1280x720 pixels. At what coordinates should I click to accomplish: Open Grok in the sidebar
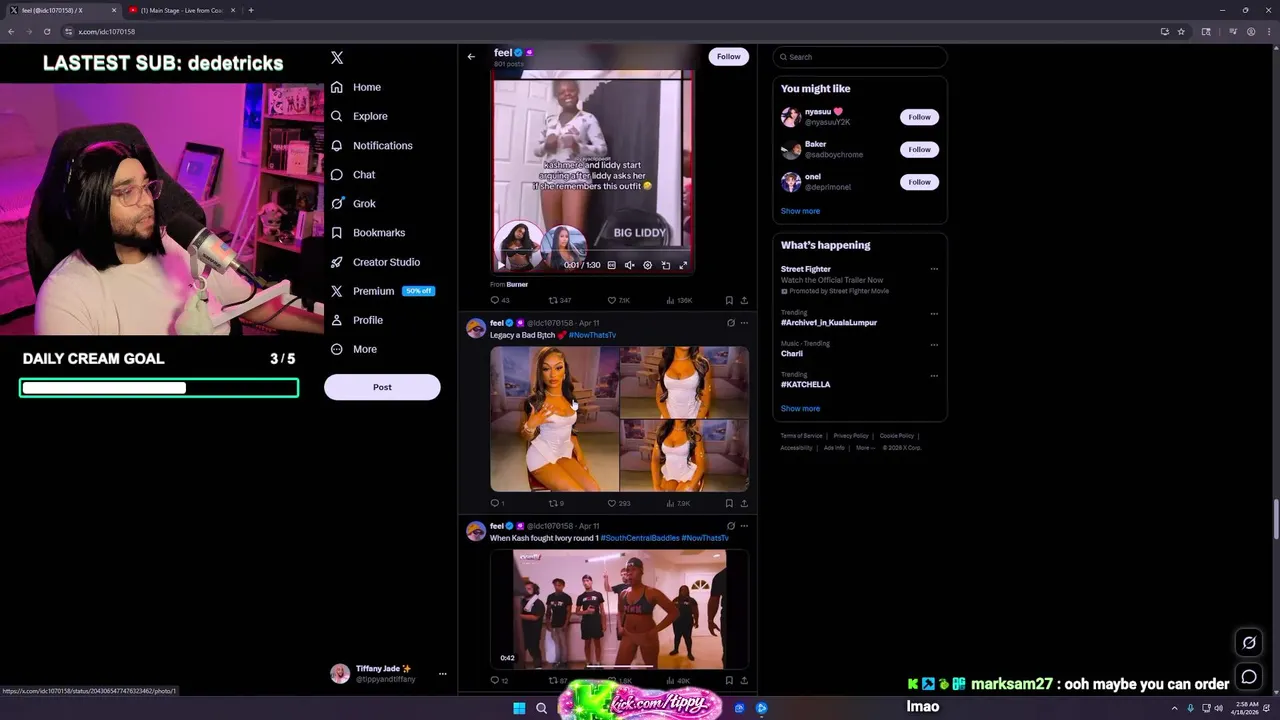353,203
